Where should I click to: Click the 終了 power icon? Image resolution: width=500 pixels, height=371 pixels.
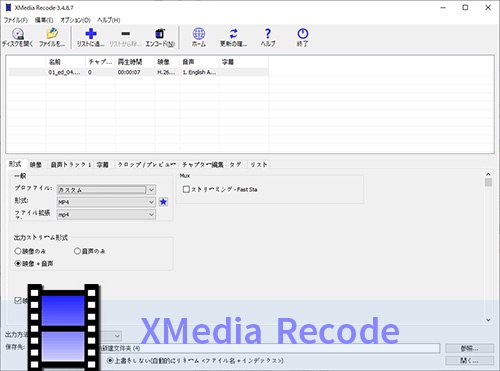(x=302, y=33)
